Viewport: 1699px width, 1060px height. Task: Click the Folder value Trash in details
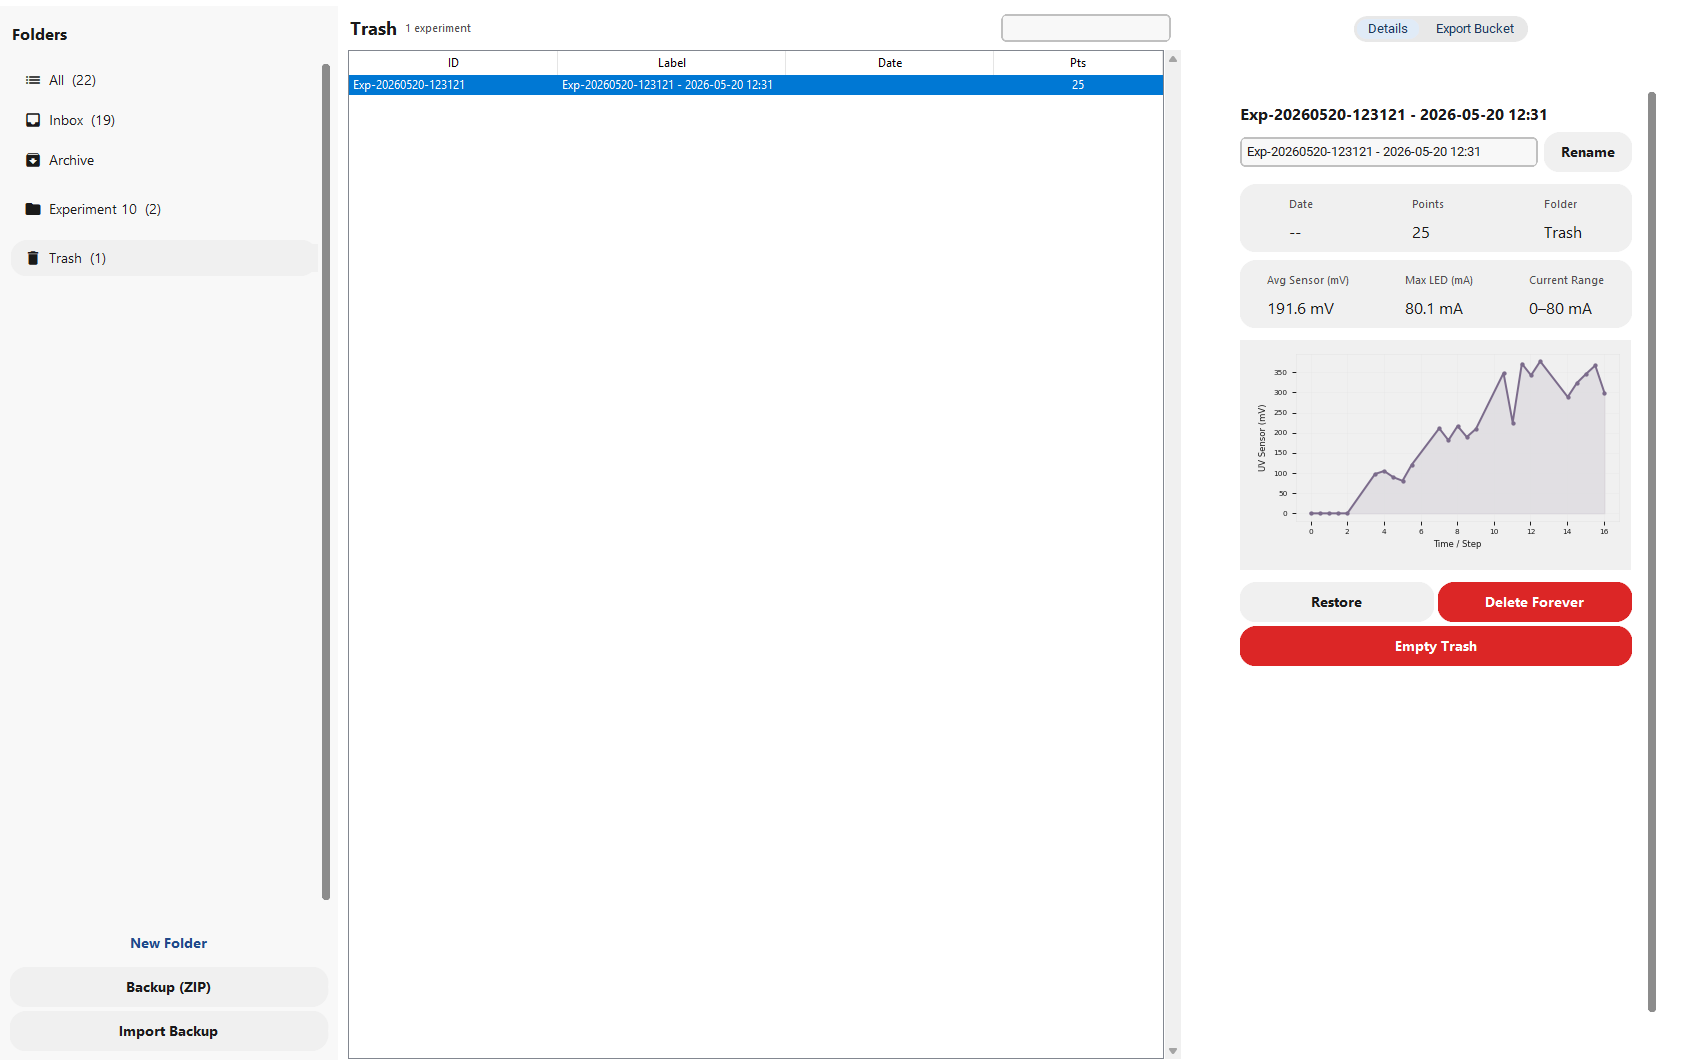click(1562, 233)
